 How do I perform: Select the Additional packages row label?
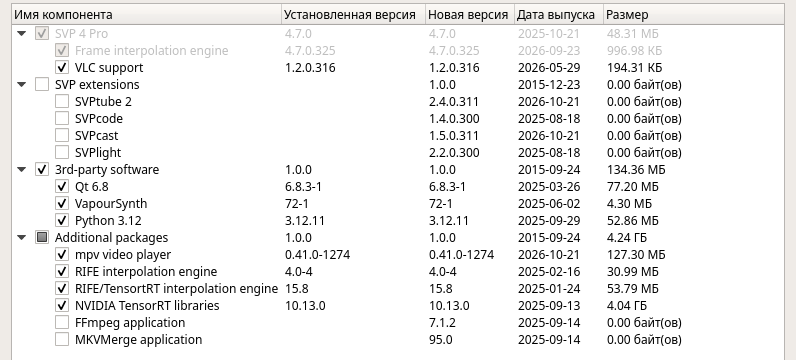[111, 238]
